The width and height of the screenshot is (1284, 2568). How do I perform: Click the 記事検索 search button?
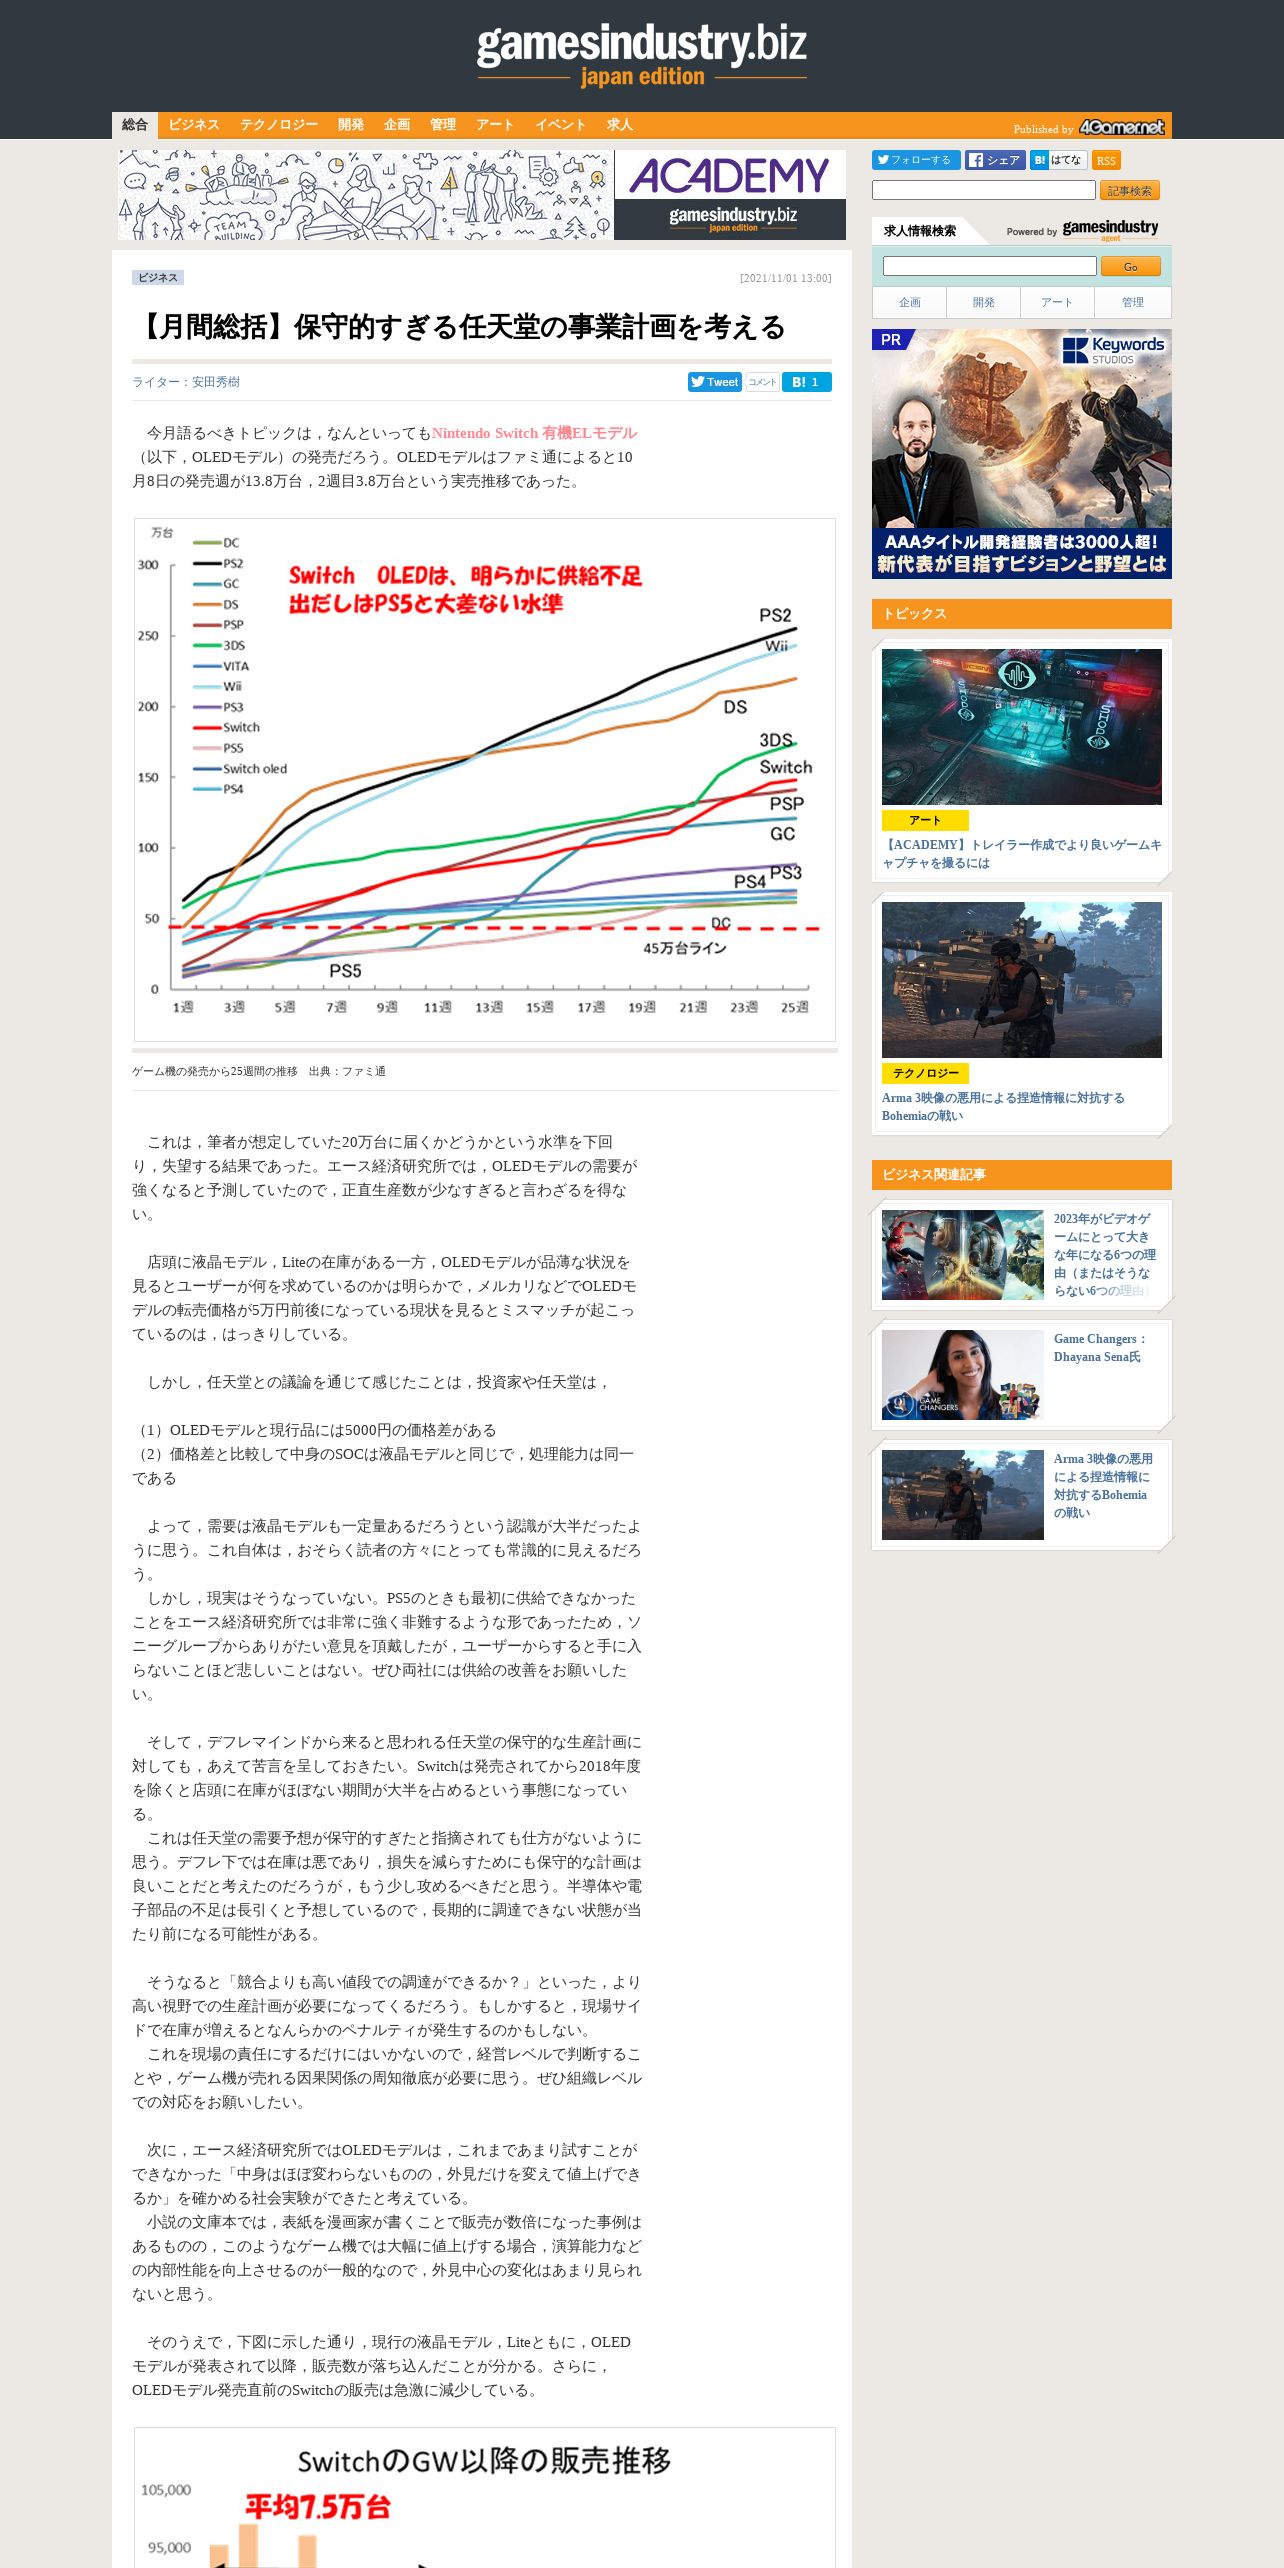[1130, 190]
